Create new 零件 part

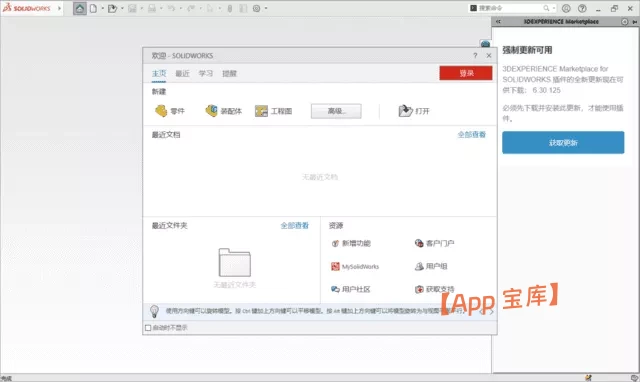(170, 111)
